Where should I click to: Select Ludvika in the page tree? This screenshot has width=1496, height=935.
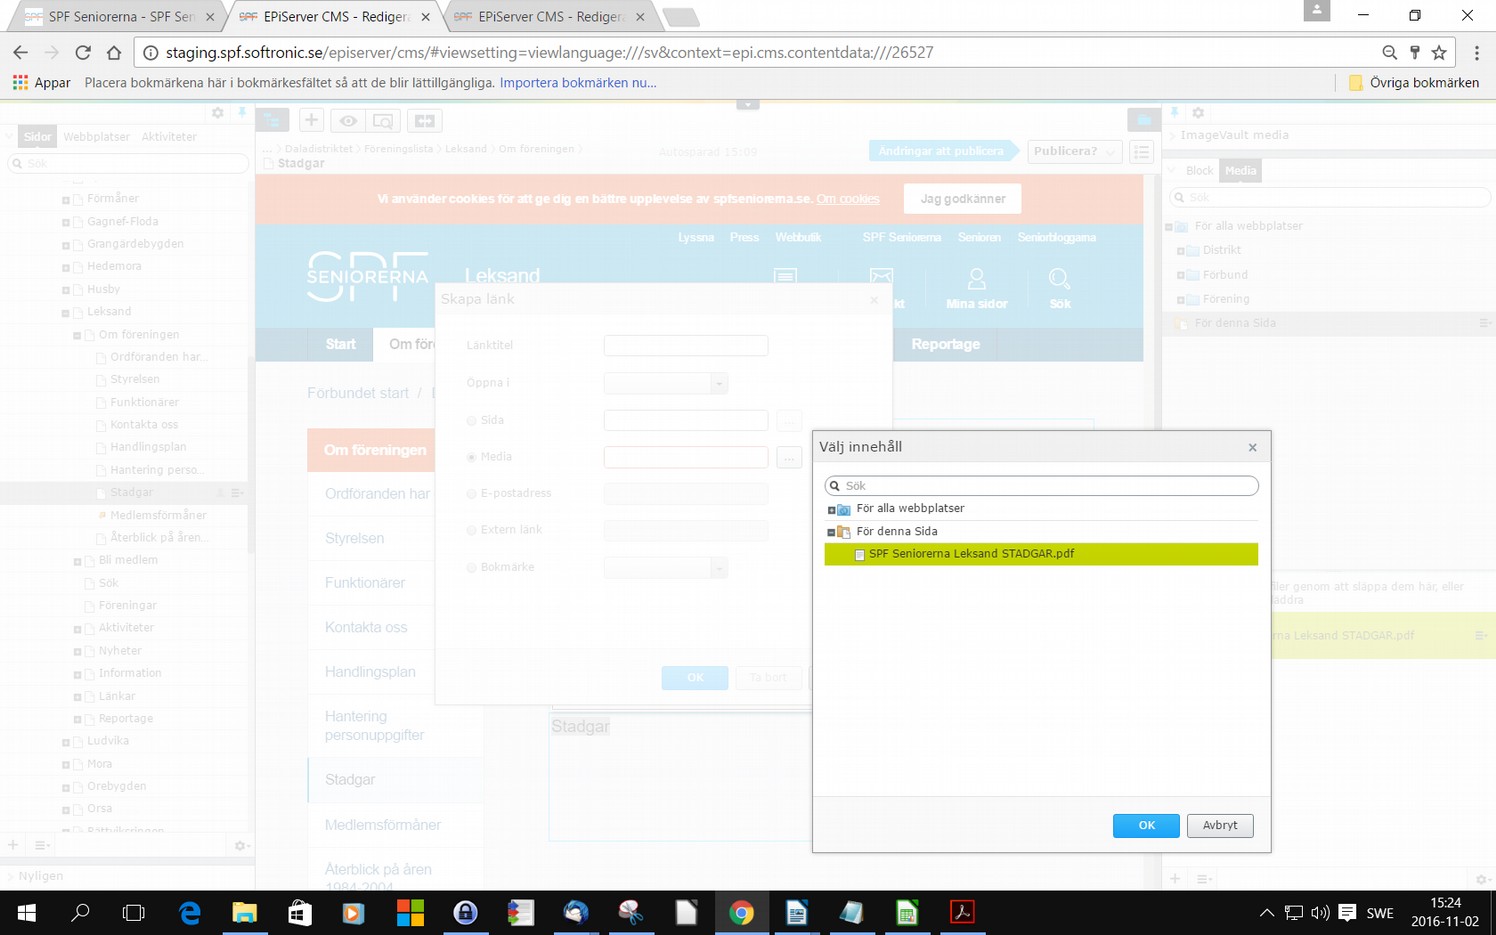click(108, 741)
